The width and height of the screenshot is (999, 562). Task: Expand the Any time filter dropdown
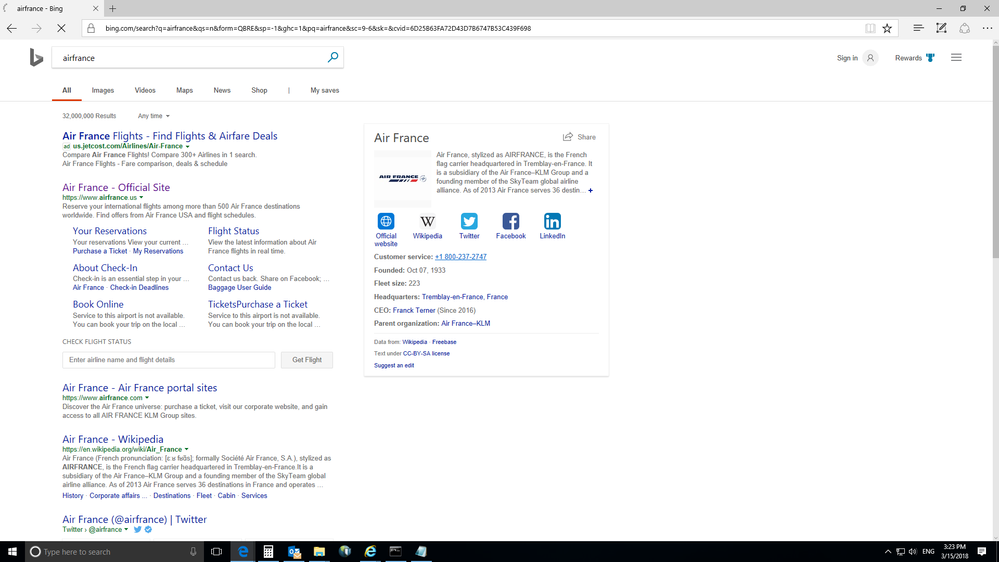coord(153,116)
